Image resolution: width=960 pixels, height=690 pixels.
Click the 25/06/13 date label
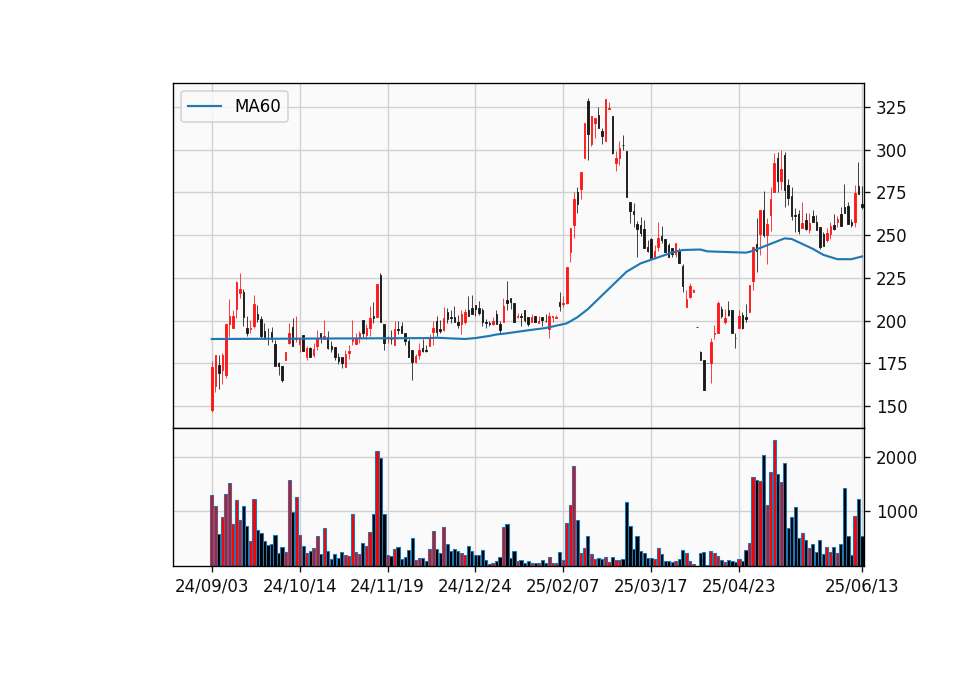(x=861, y=587)
